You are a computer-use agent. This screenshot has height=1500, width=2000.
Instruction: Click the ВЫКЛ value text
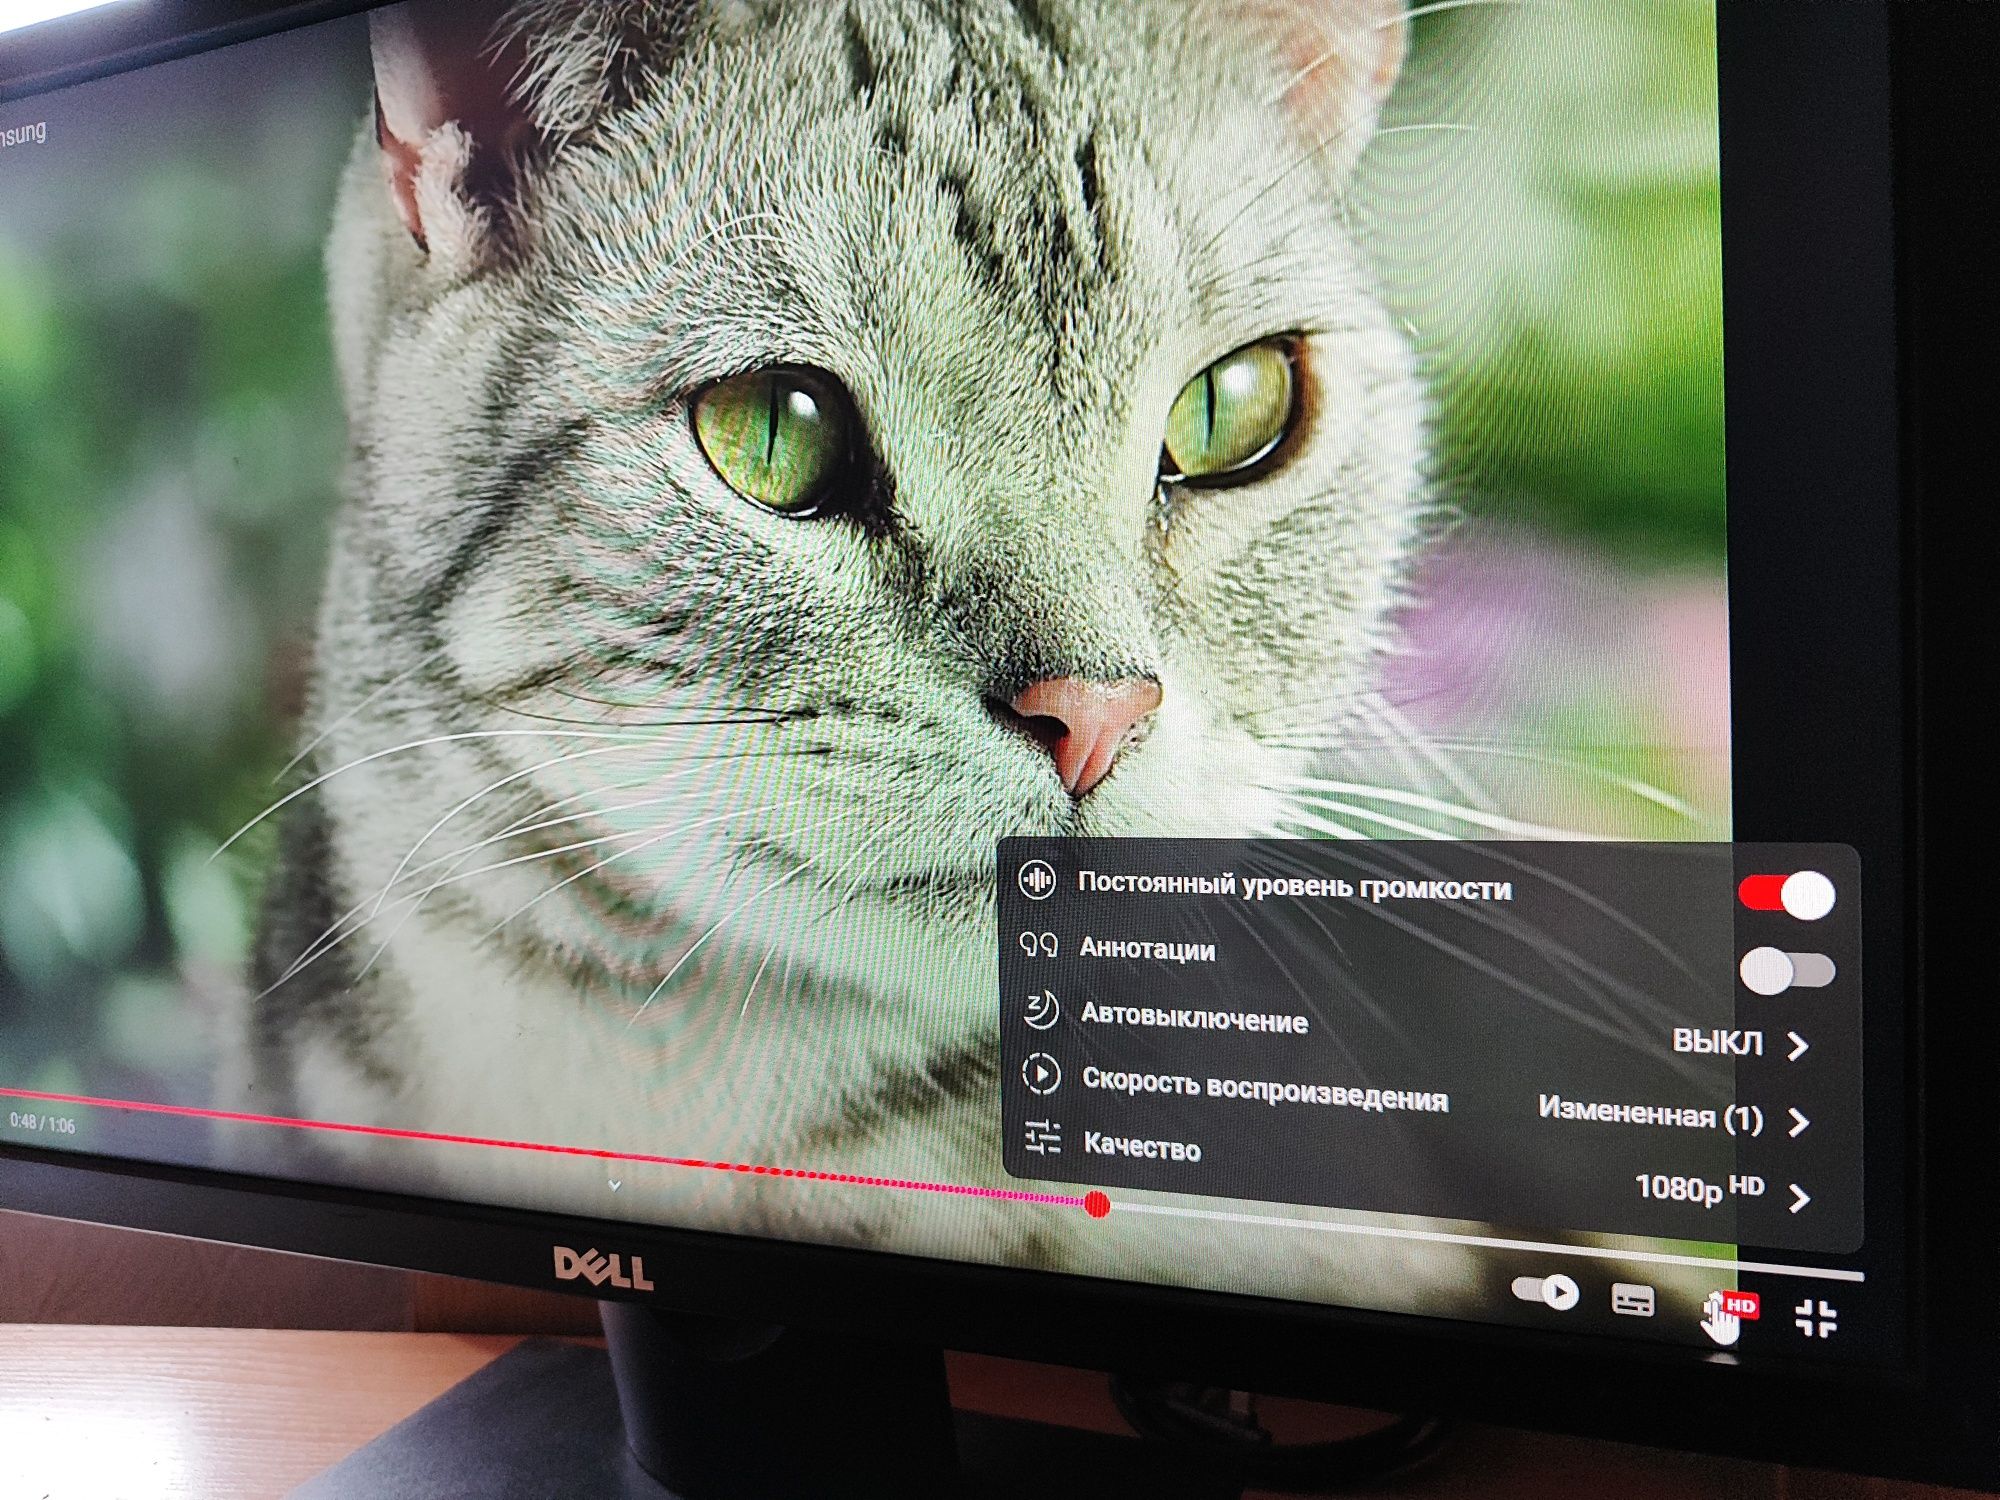click(1716, 1042)
